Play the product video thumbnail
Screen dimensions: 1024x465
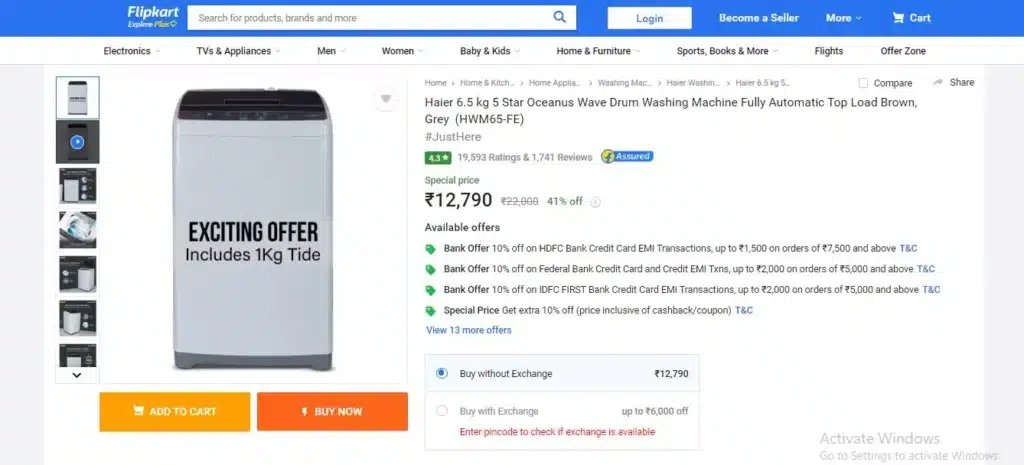coord(77,142)
